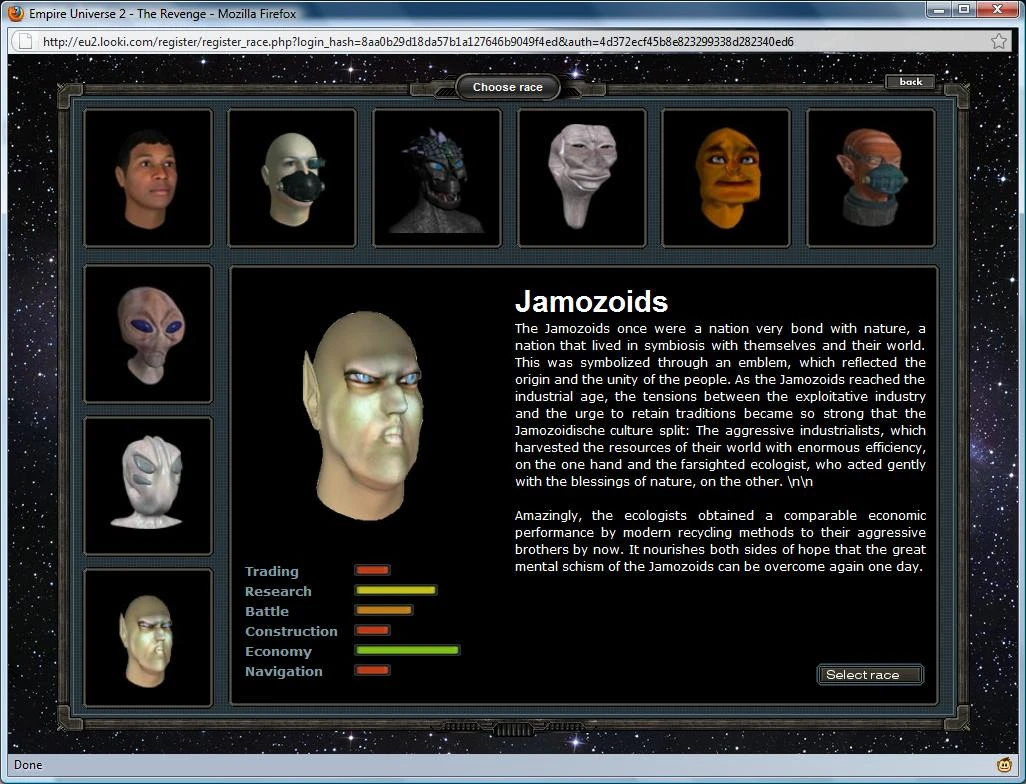Click the Battle label

pyautogui.click(x=267, y=611)
